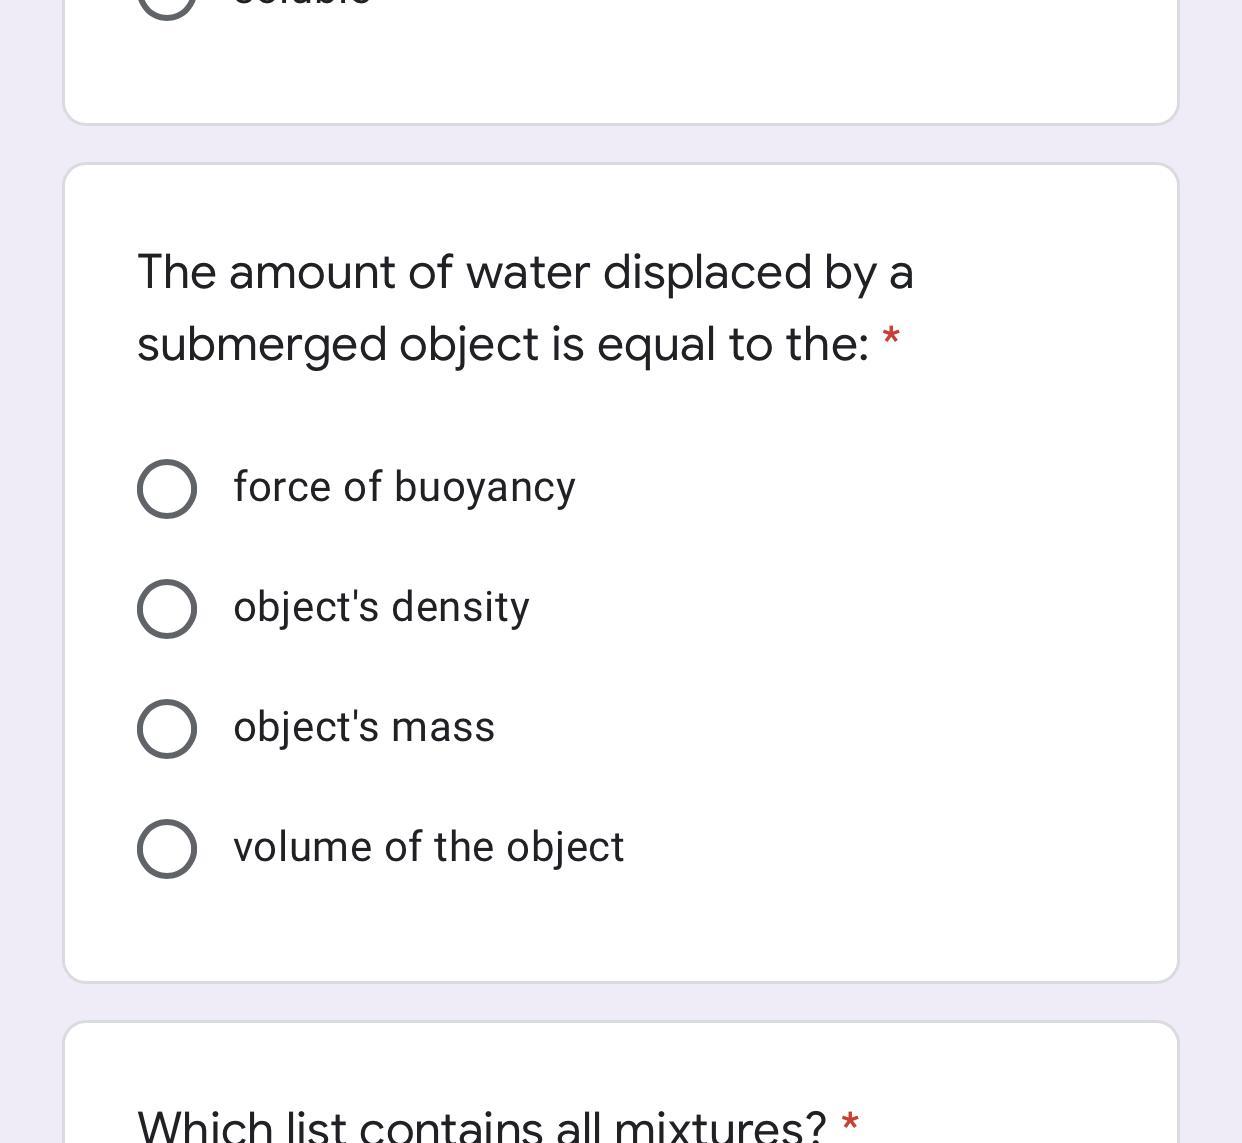Image resolution: width=1242 pixels, height=1143 pixels.
Task: Tap the "object's mass" answer text
Action: click(x=364, y=728)
